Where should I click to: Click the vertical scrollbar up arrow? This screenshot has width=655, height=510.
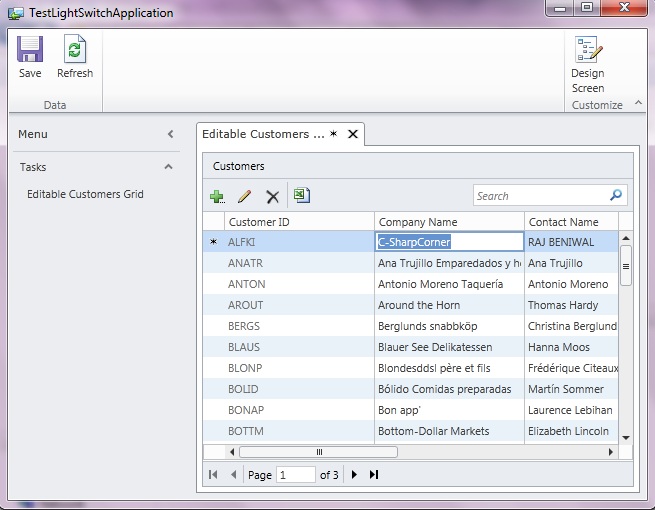[625, 239]
